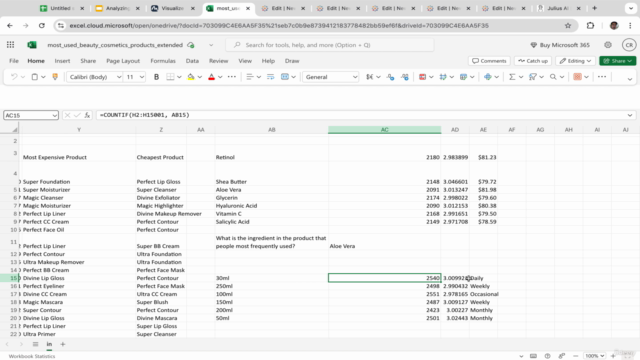Apply the red font color
640x360 pixels.
211,77
